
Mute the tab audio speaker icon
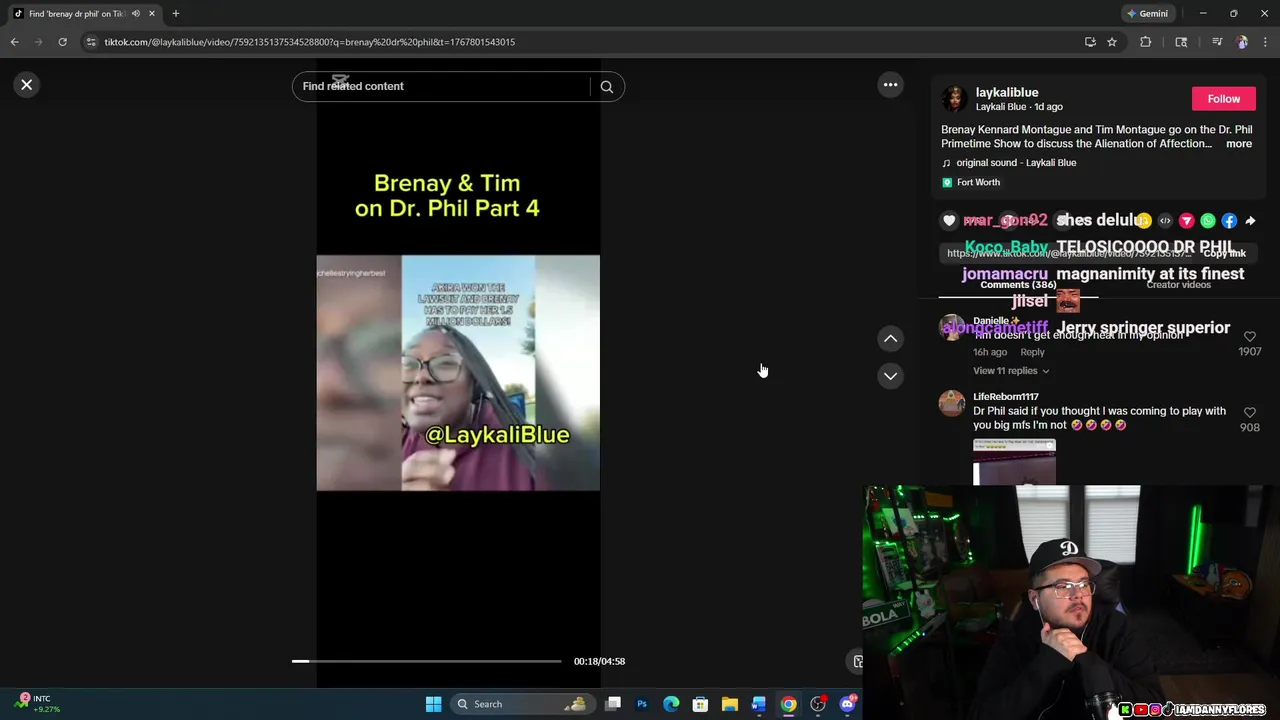pyautogui.click(x=136, y=14)
